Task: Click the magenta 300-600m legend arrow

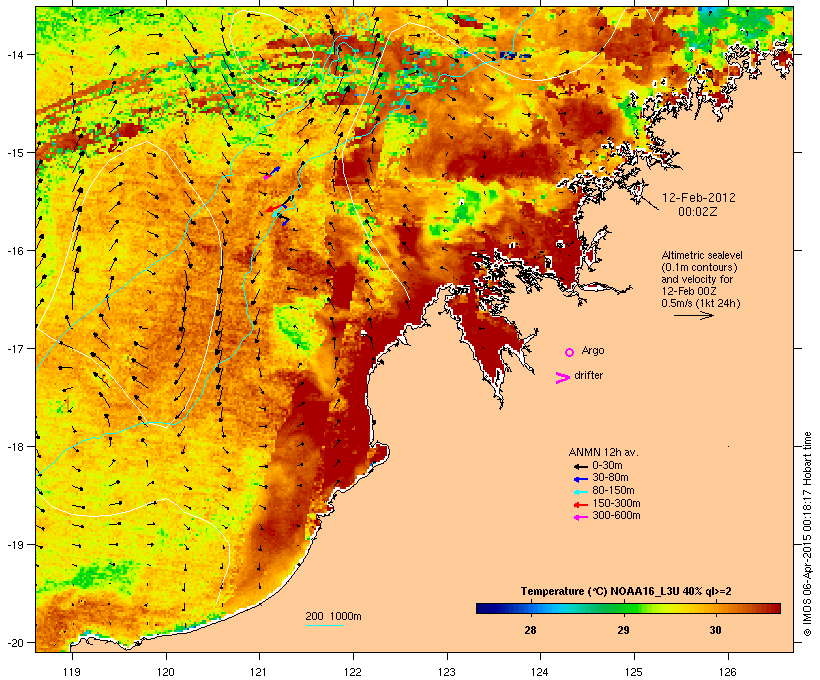Action: [x=580, y=517]
